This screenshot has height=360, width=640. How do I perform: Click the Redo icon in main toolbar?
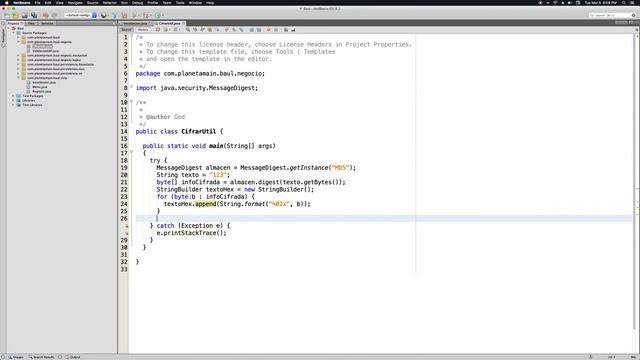coord(54,16)
